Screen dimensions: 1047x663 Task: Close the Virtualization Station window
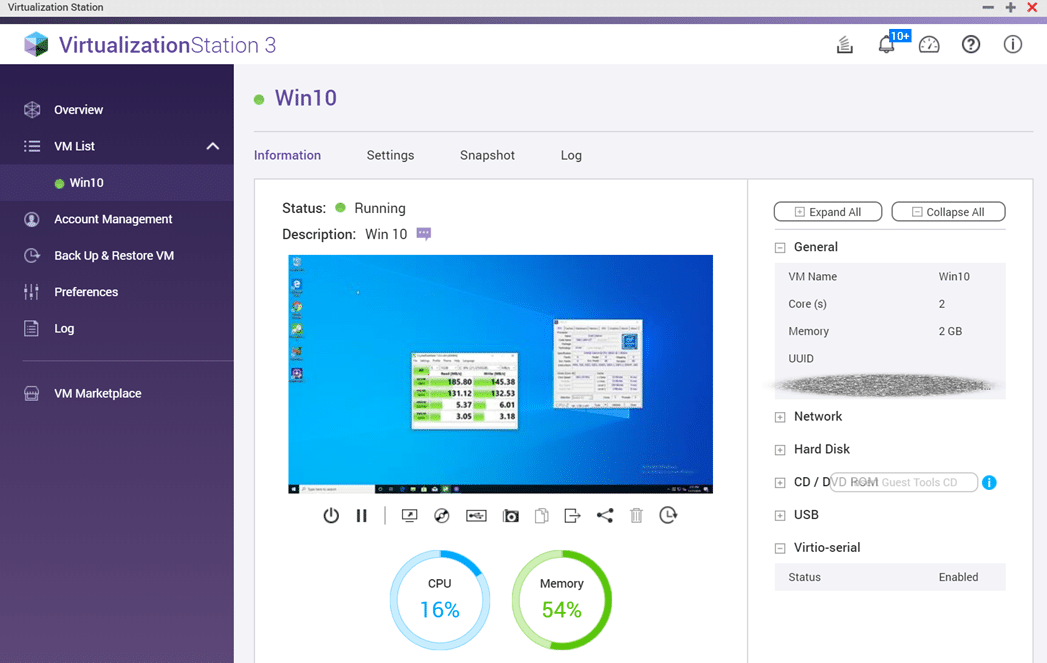point(1032,7)
